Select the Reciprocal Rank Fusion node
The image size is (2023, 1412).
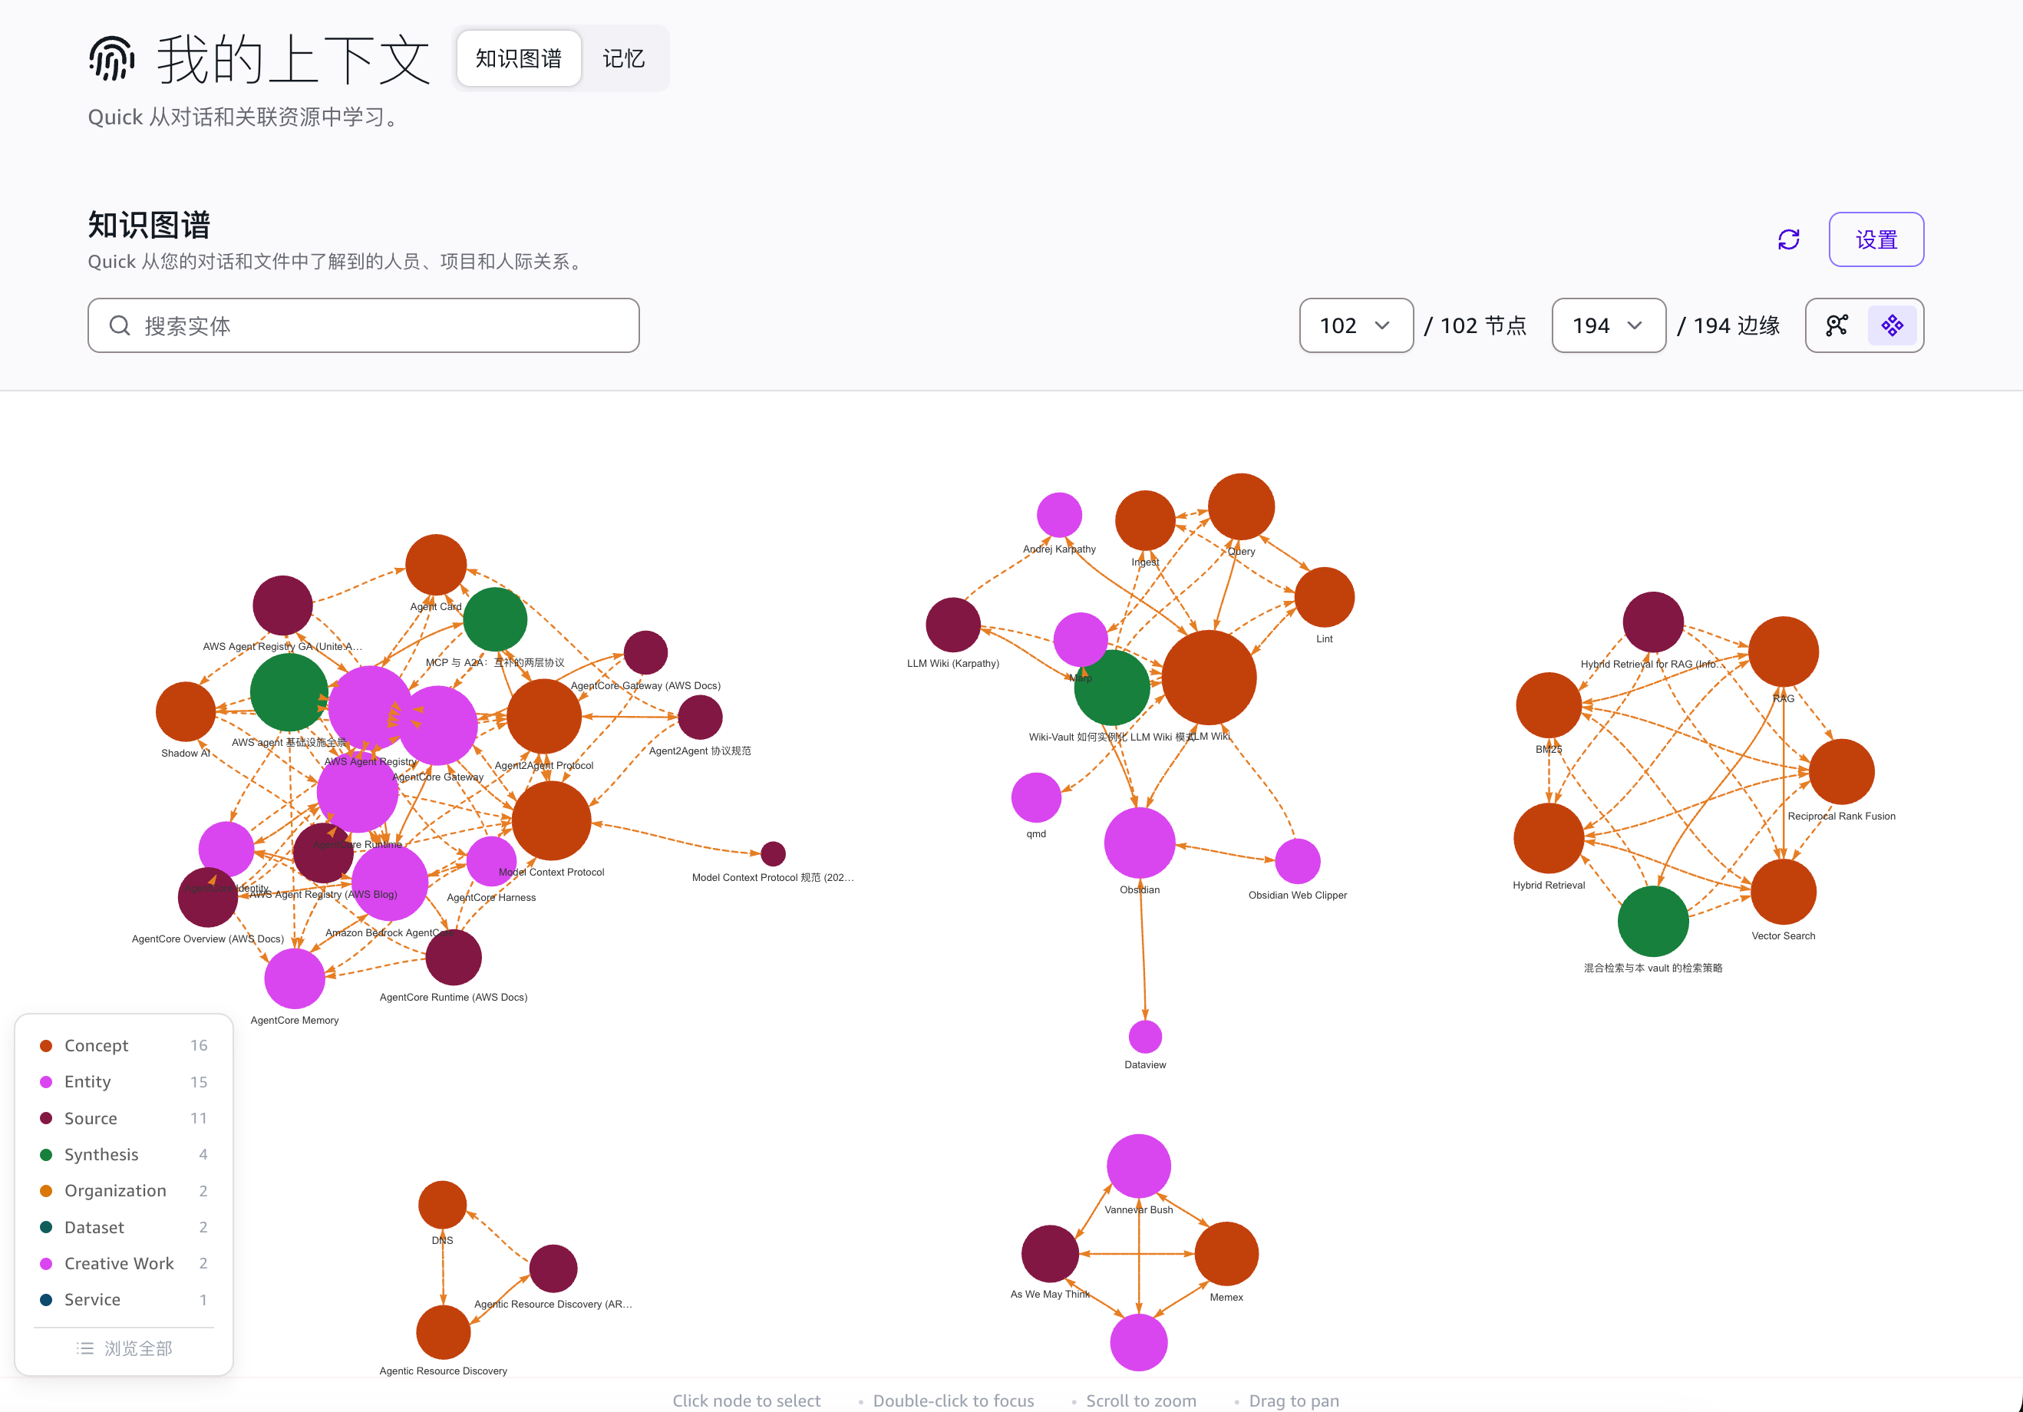[1841, 771]
